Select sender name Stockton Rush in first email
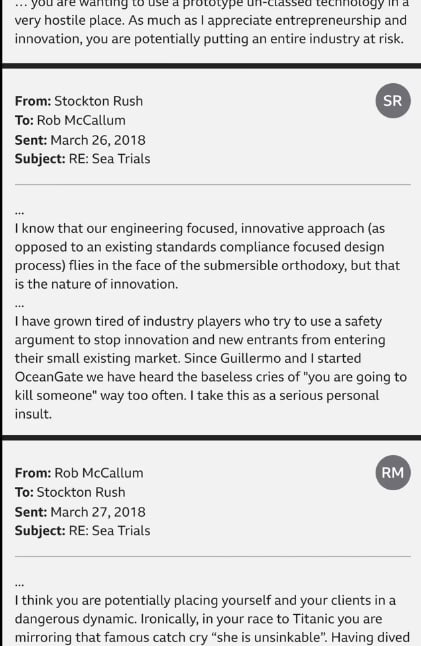The height and width of the screenshot is (646, 421). 98,101
